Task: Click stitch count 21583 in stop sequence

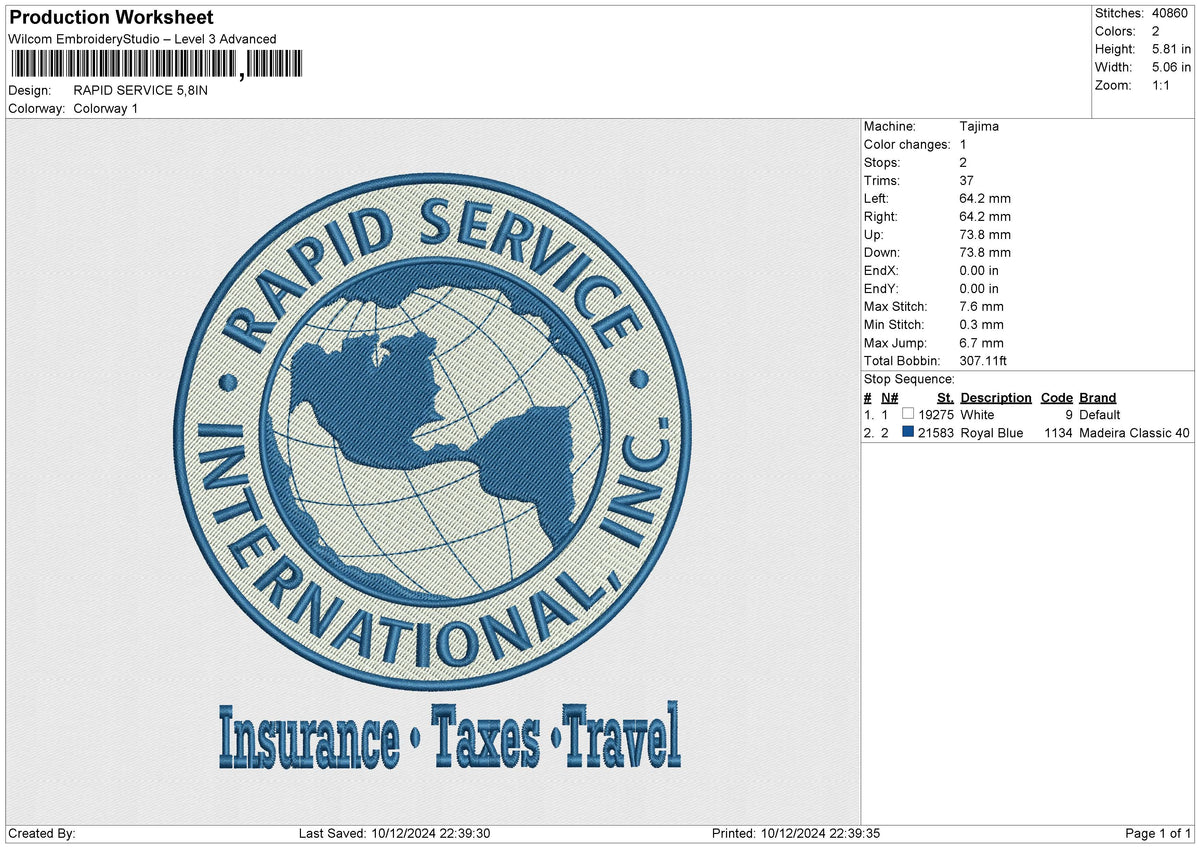Action: 937,433
